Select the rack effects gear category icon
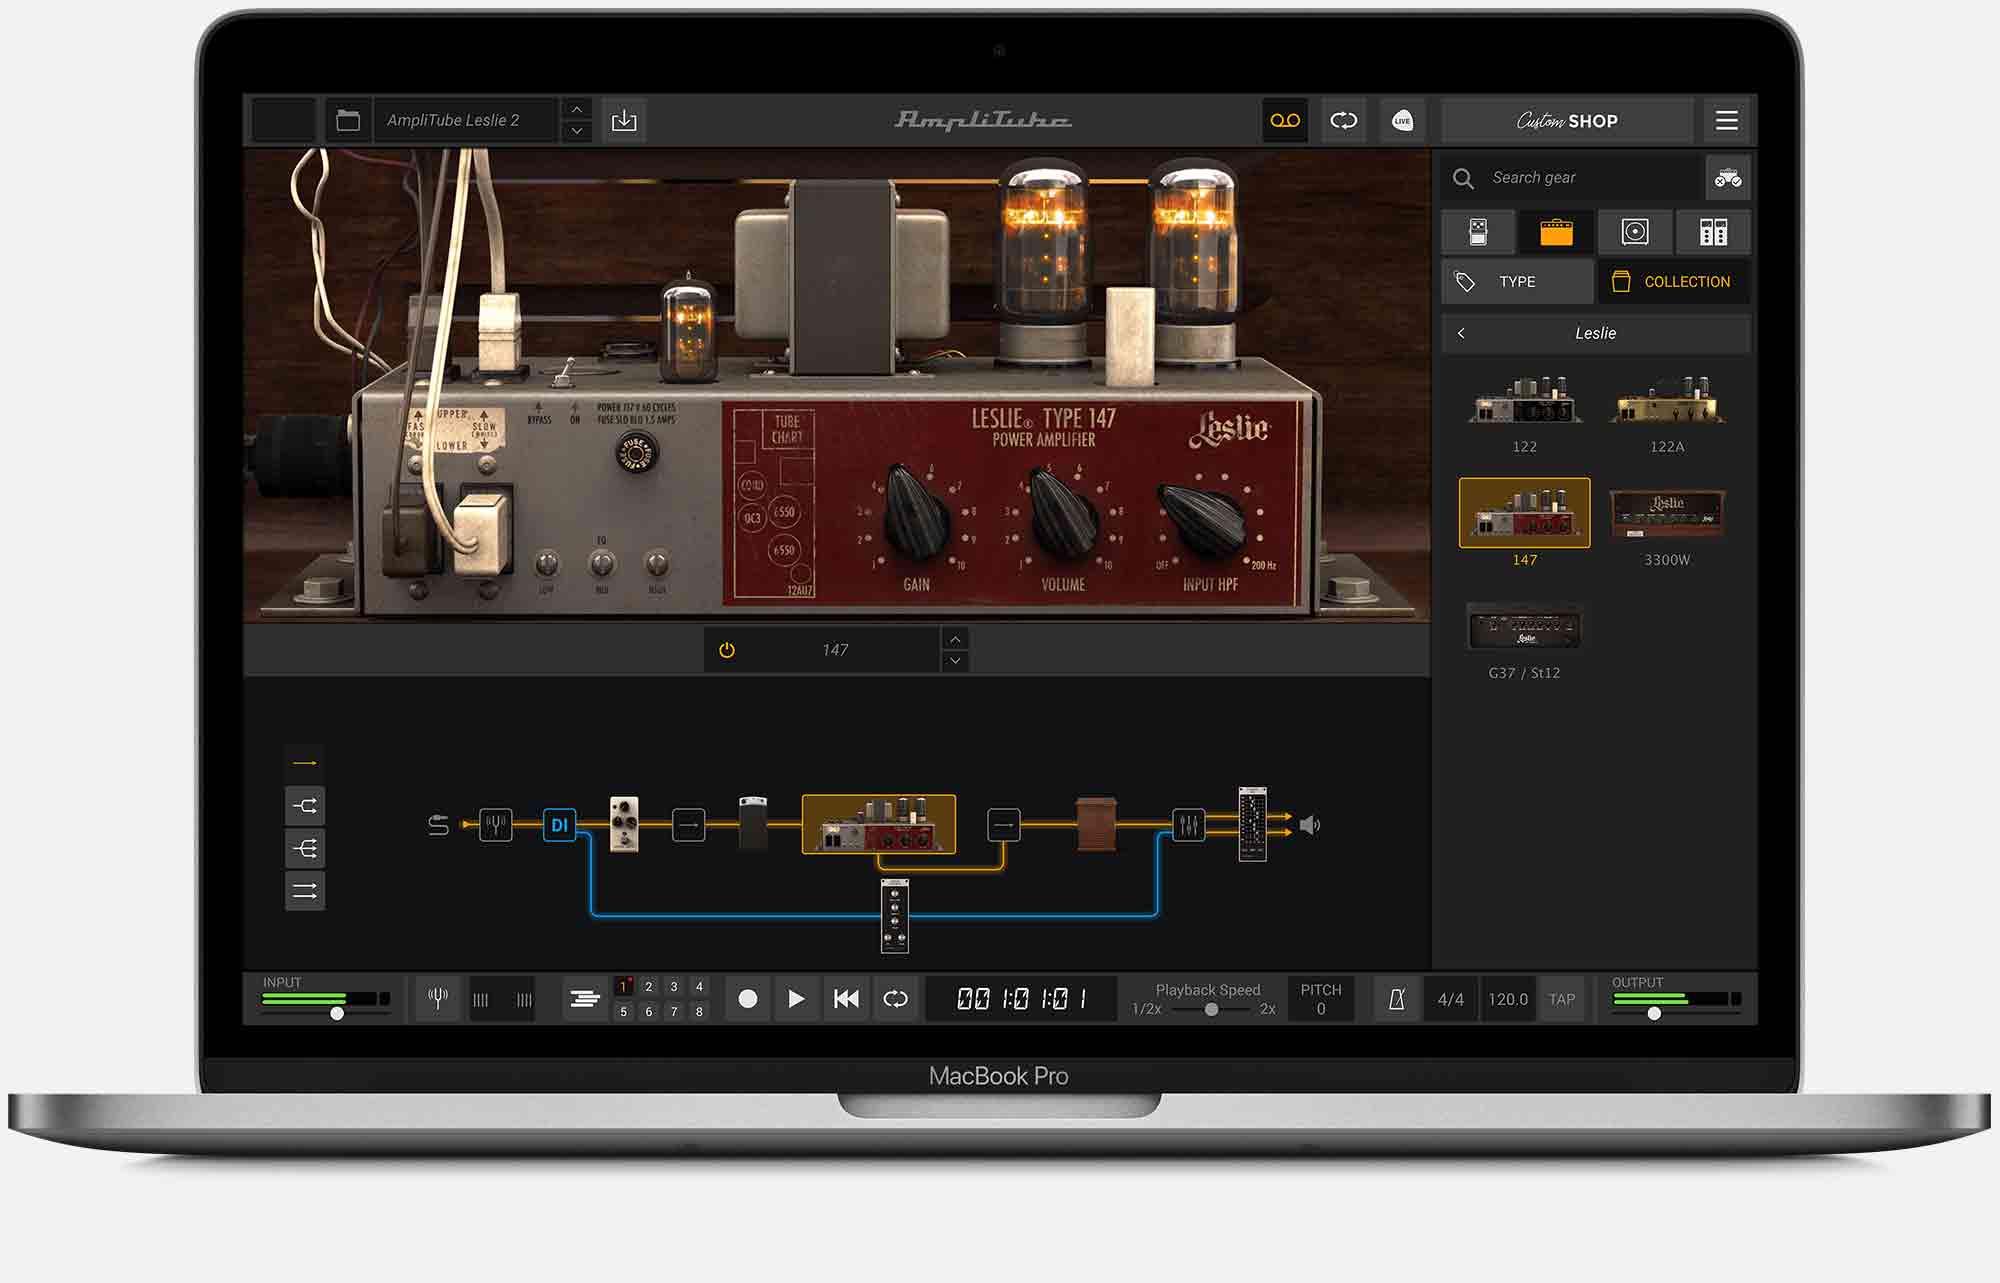 (1712, 232)
